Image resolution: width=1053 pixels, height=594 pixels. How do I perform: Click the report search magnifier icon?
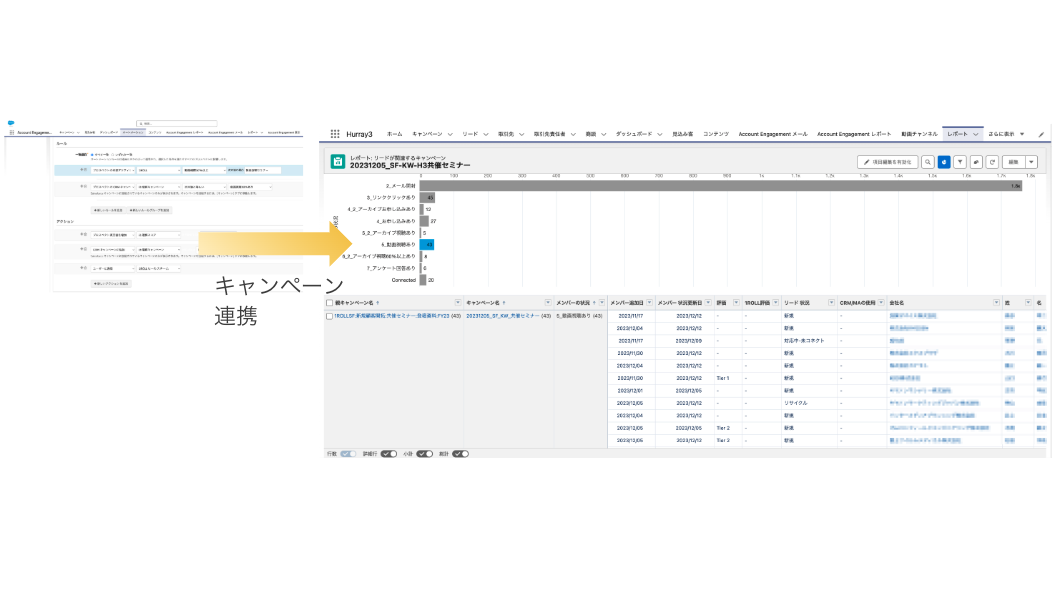[928, 161]
